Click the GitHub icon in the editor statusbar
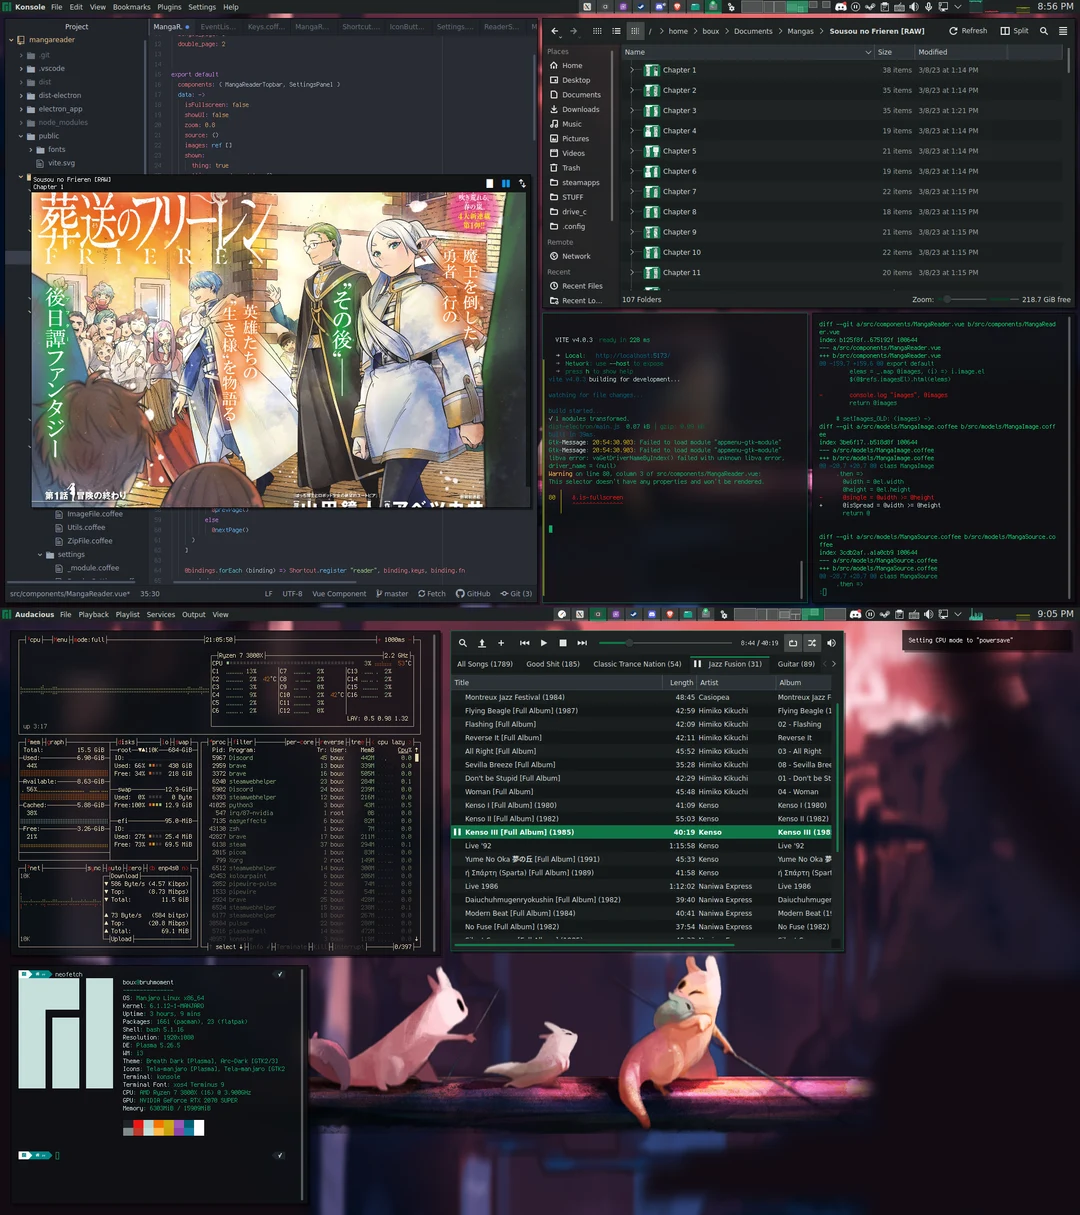This screenshot has height=1215, width=1080. (x=473, y=593)
